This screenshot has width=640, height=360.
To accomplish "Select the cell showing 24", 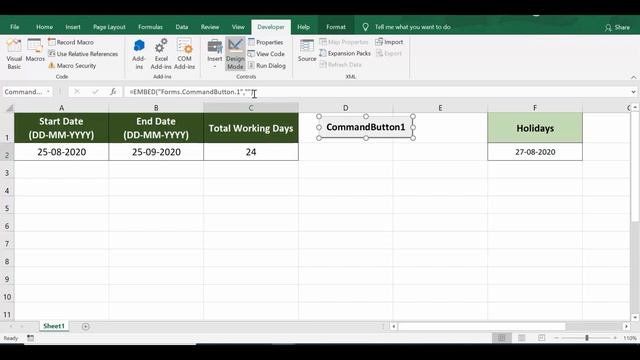I will click(251, 152).
